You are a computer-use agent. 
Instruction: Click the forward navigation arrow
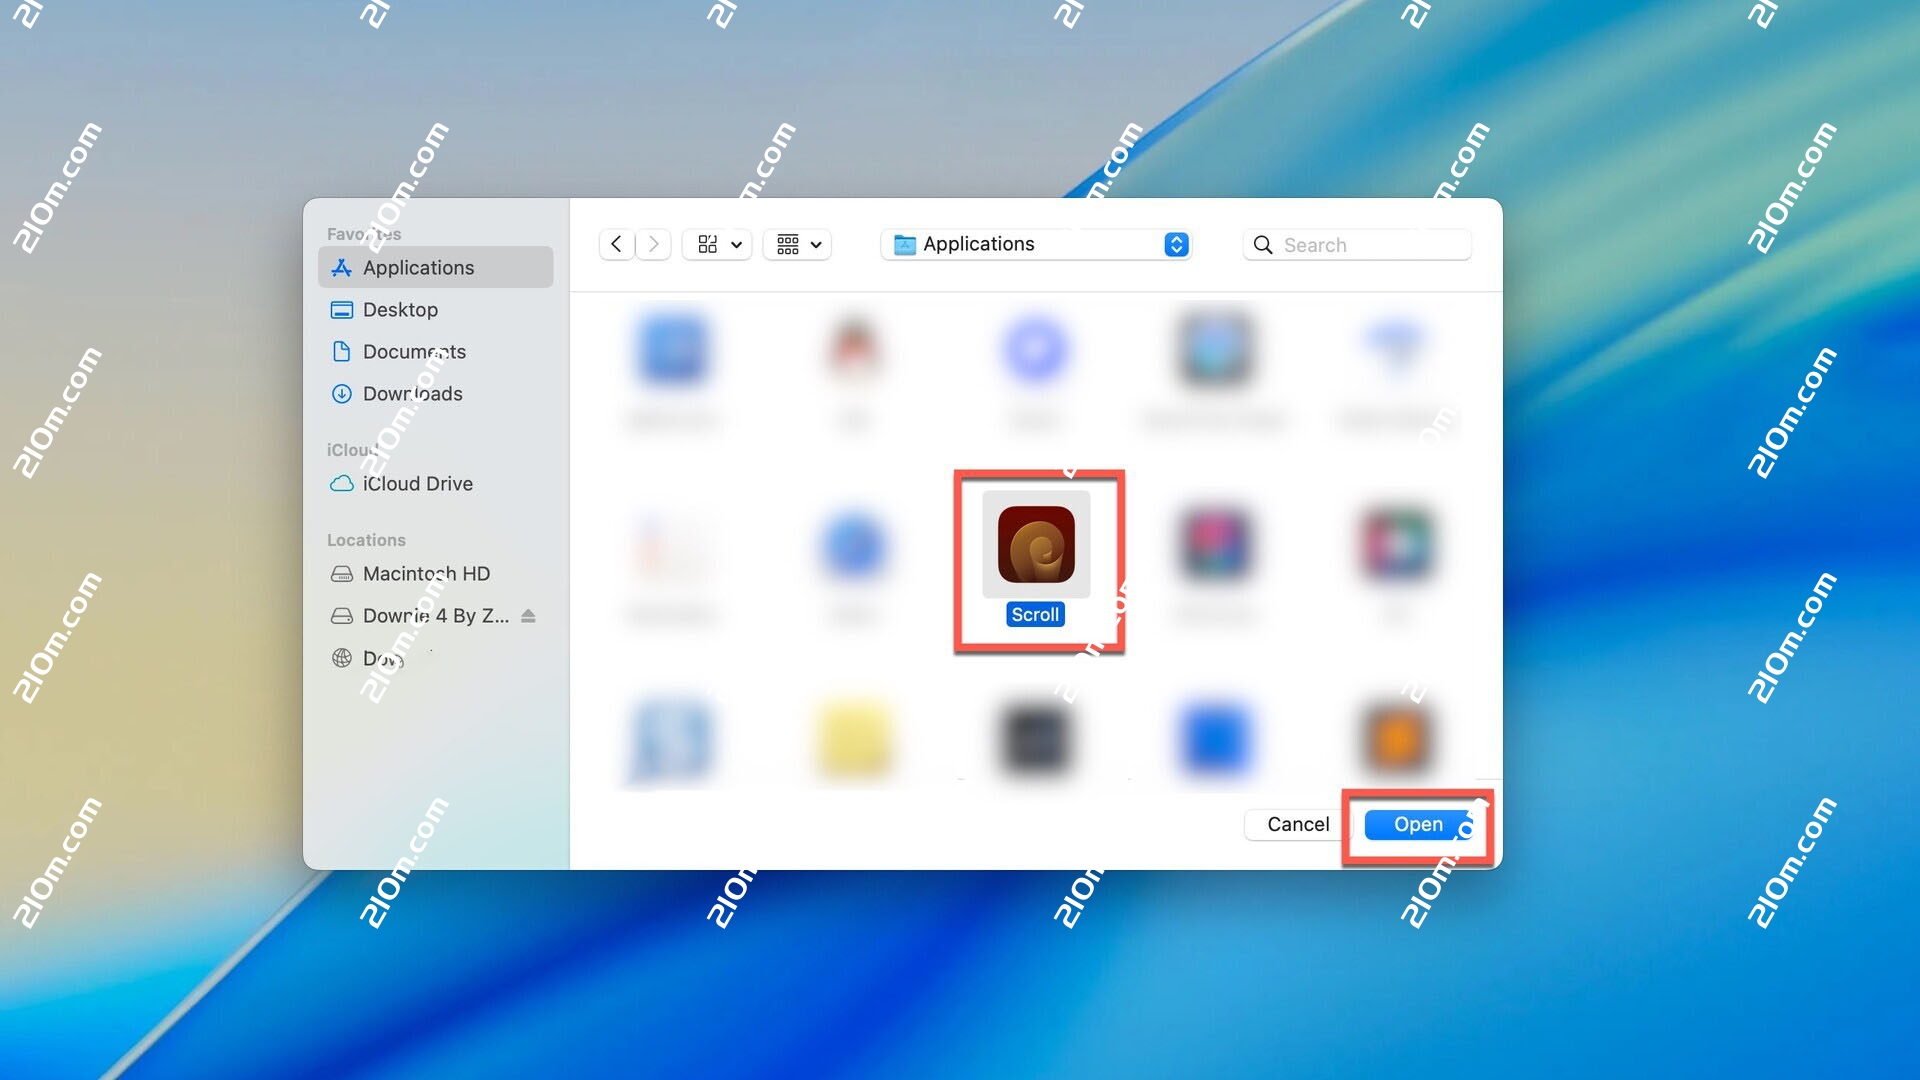coord(654,244)
